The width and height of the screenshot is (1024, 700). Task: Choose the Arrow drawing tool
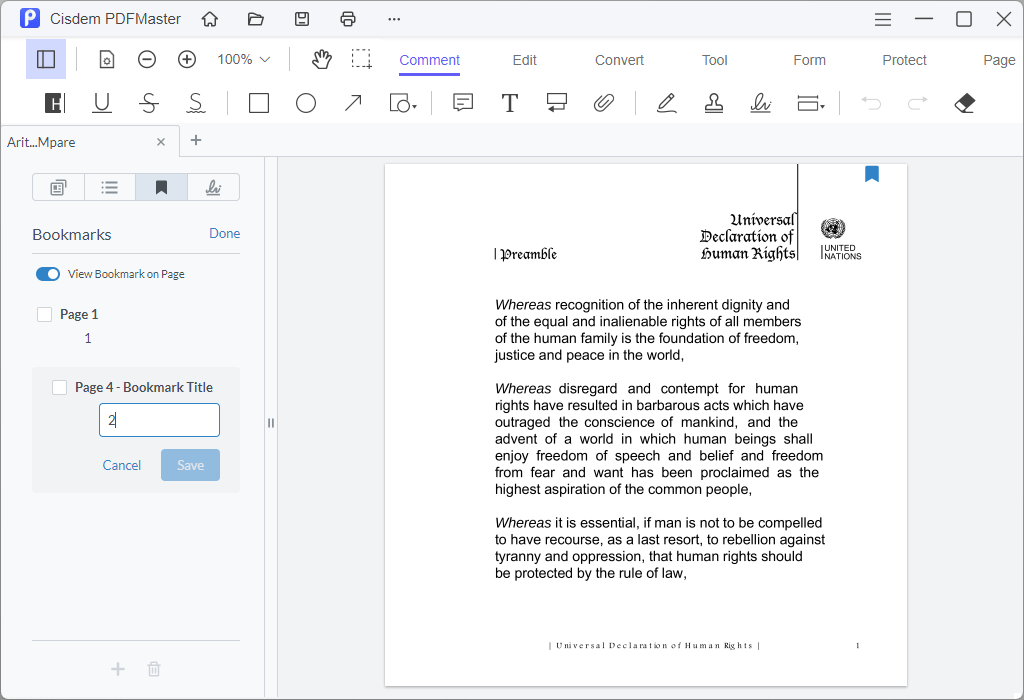[352, 103]
